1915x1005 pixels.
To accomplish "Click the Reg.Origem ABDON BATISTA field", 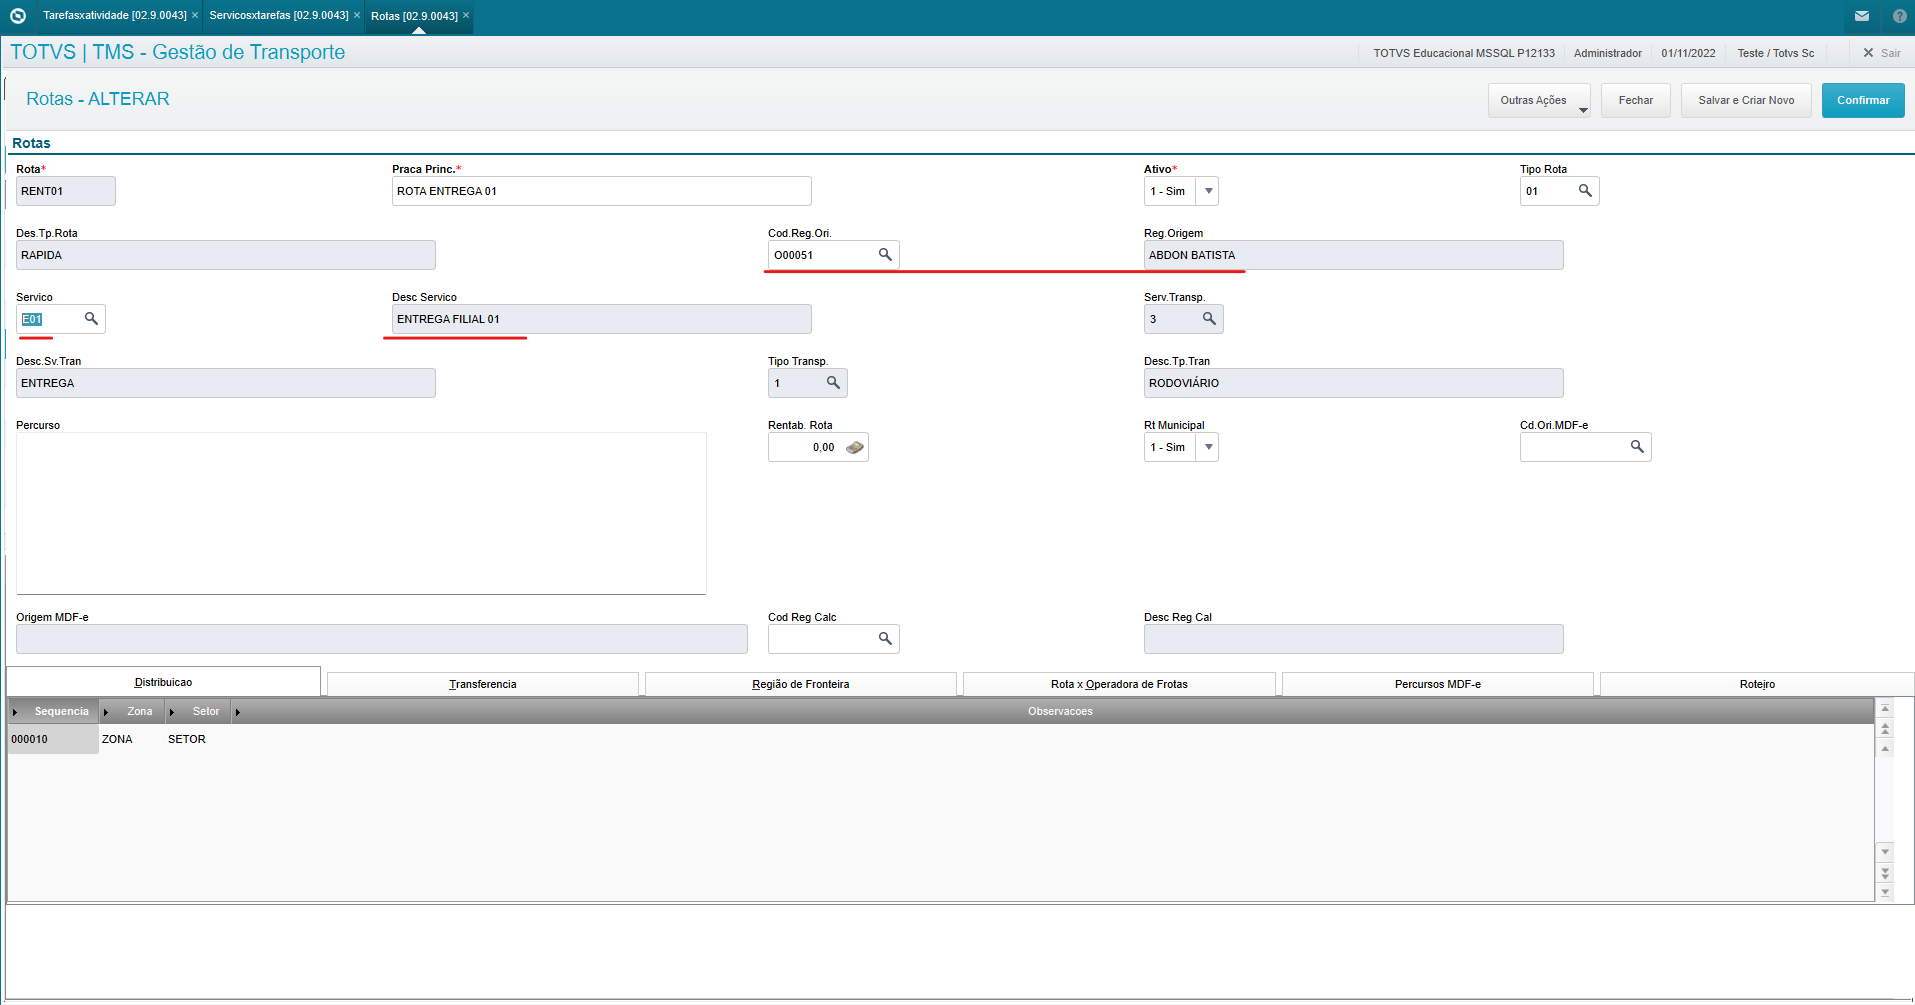I will tap(1353, 255).
